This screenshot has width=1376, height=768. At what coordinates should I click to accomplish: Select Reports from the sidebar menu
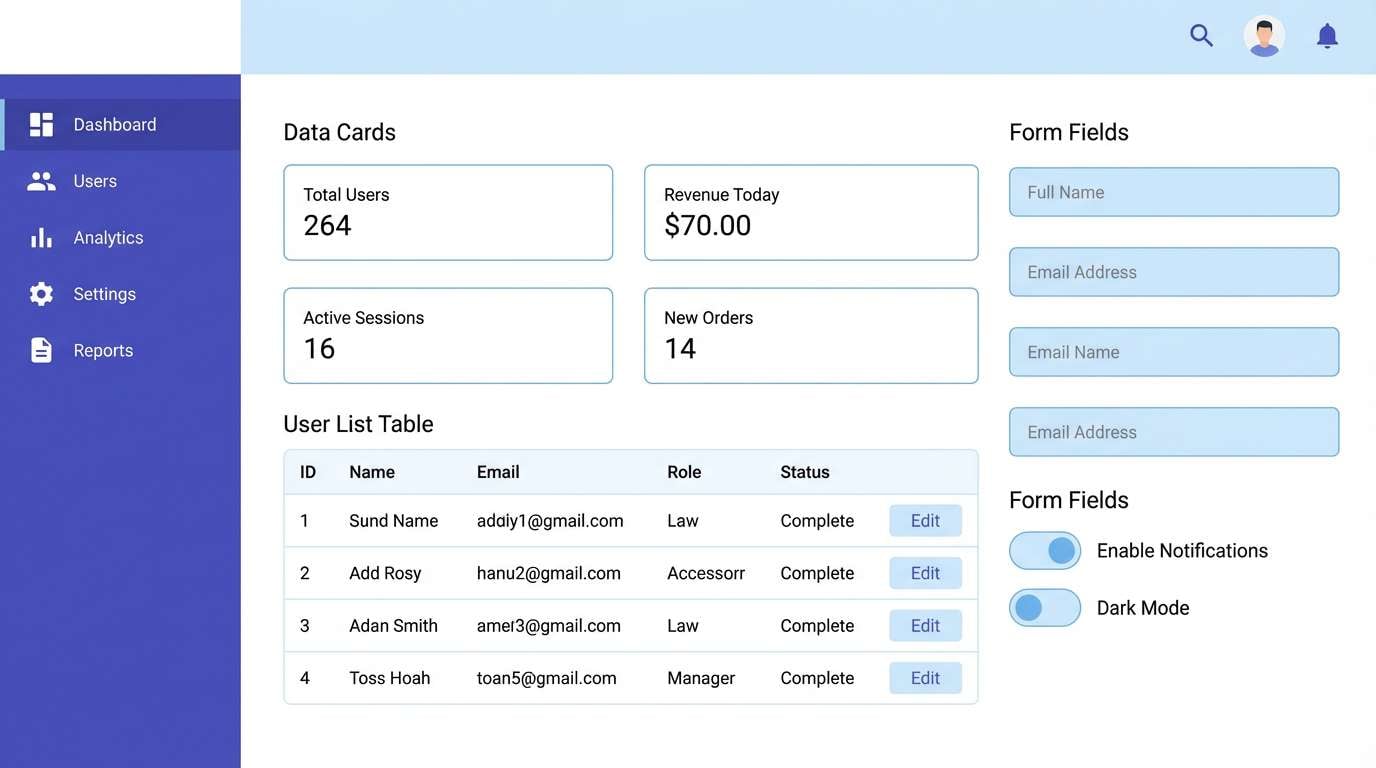[x=103, y=349]
